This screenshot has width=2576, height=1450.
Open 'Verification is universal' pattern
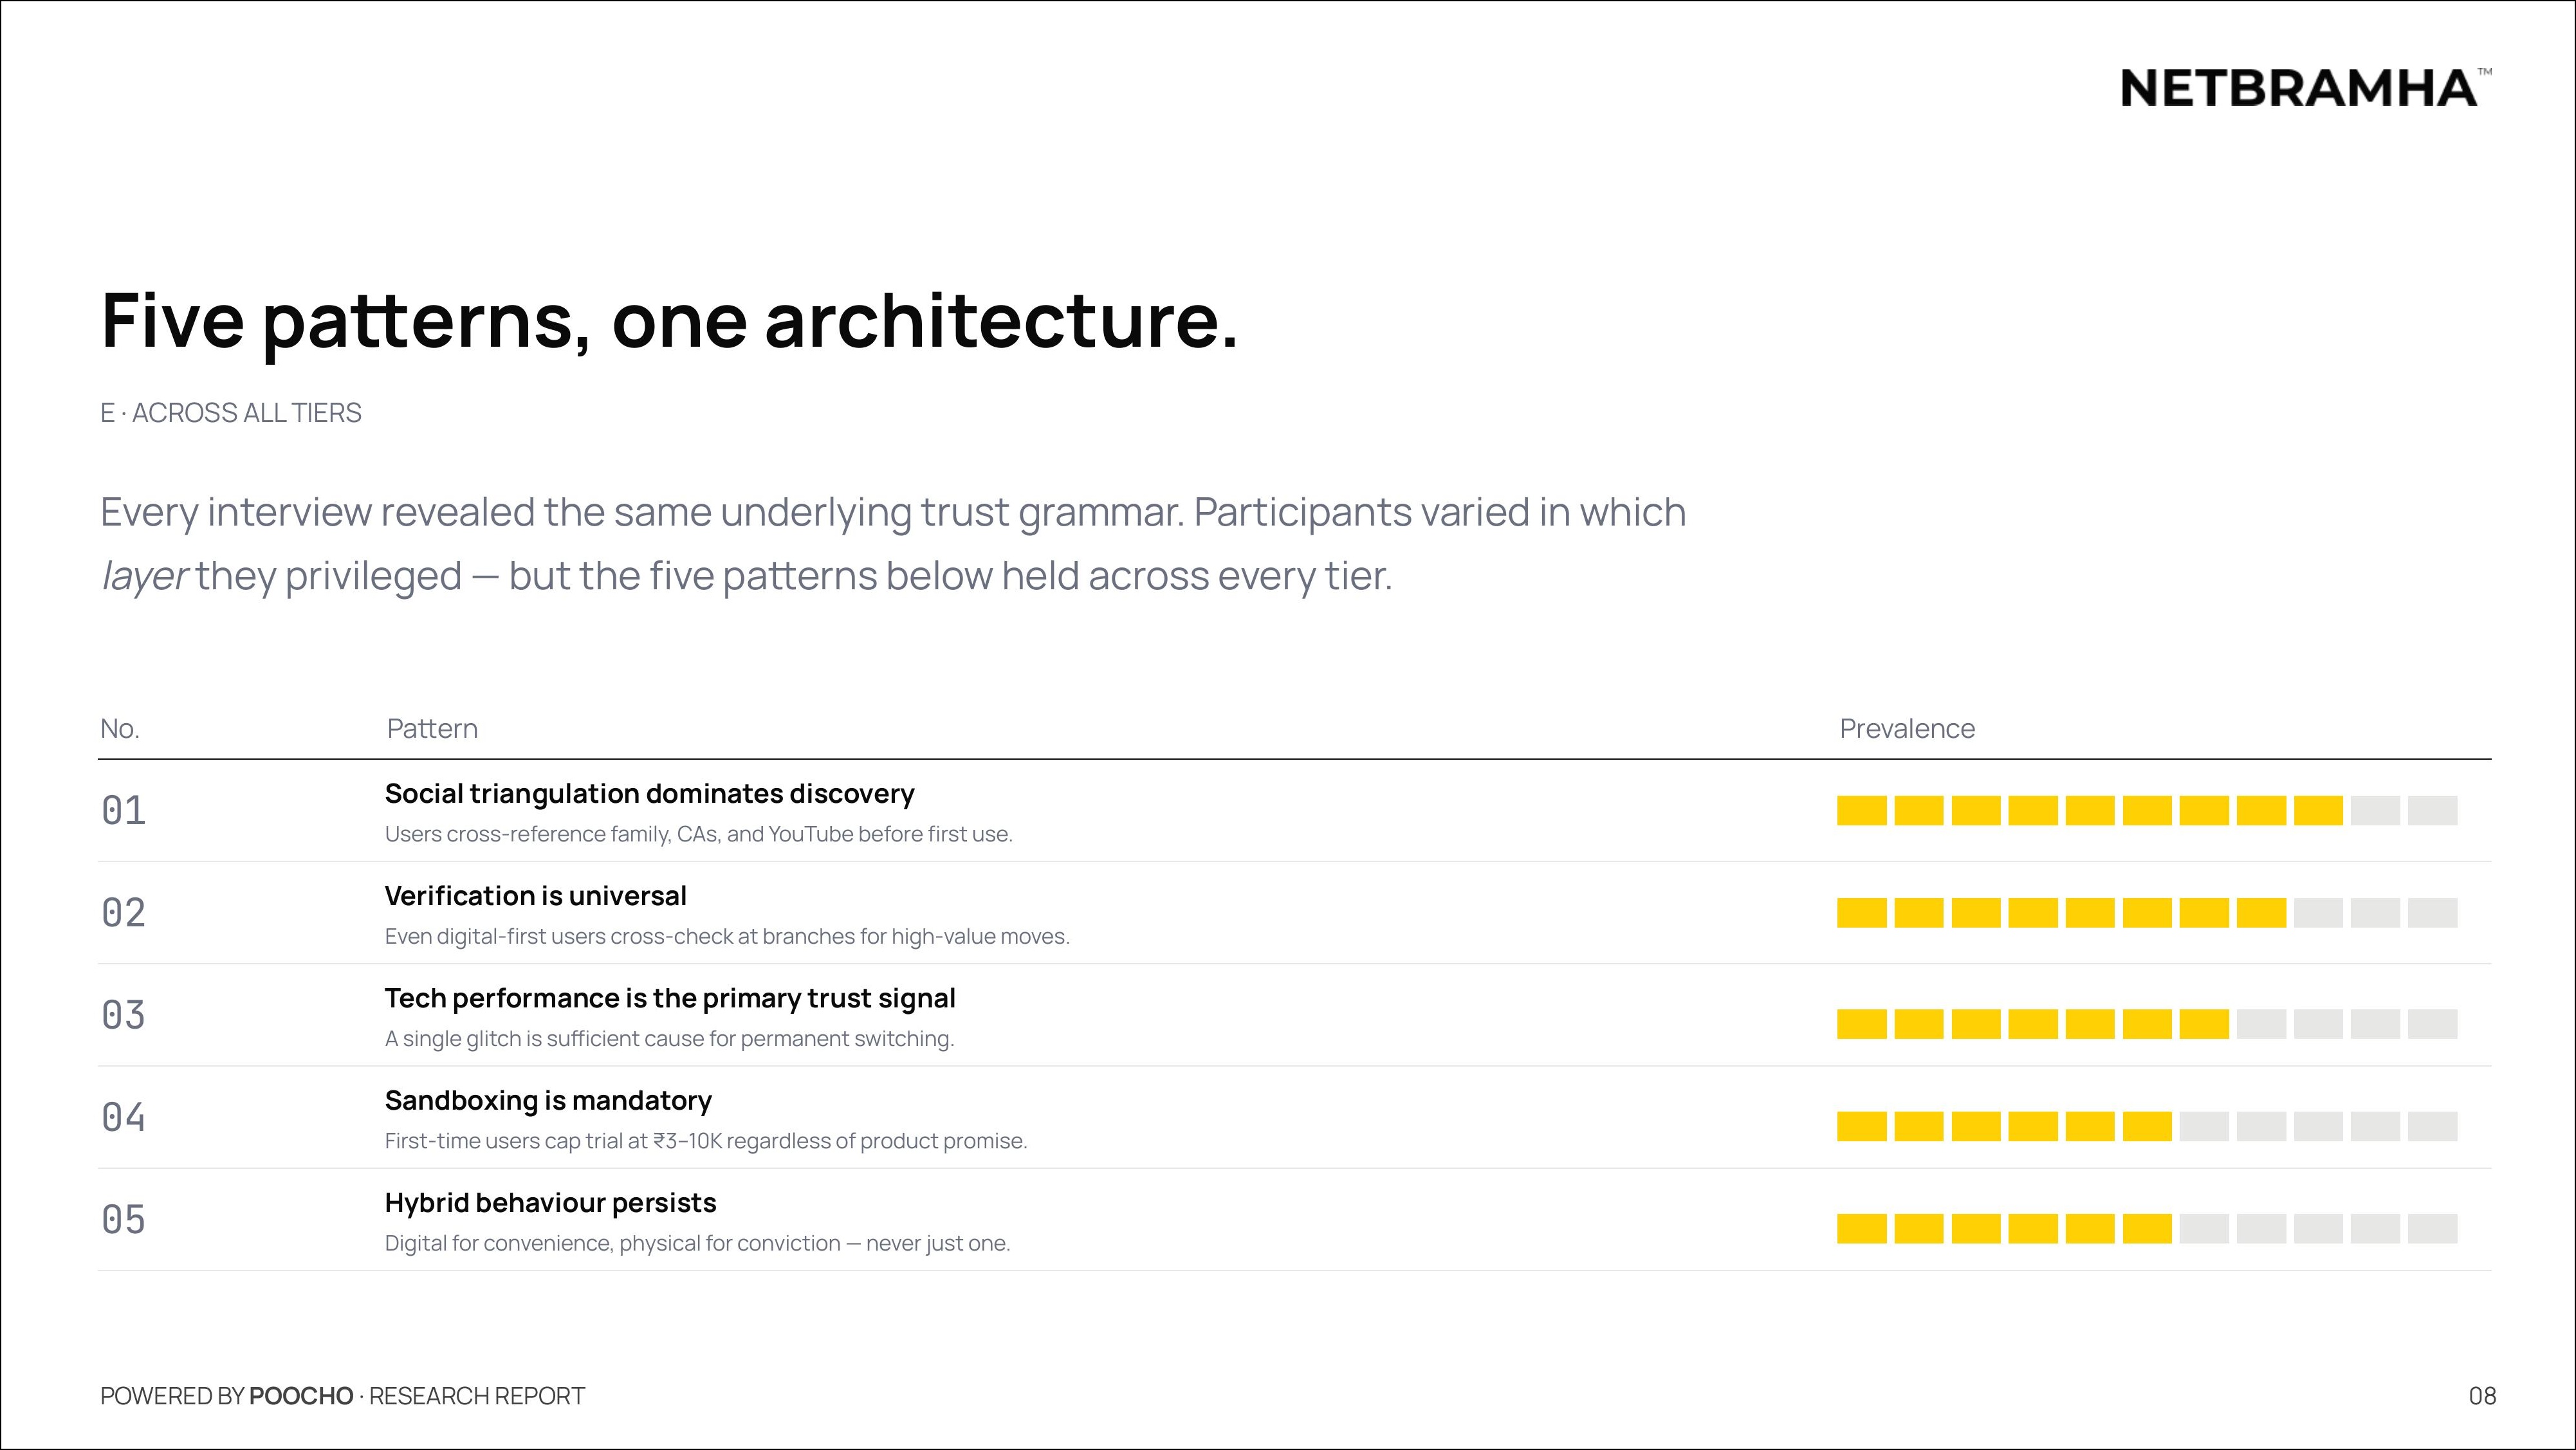[x=535, y=896]
